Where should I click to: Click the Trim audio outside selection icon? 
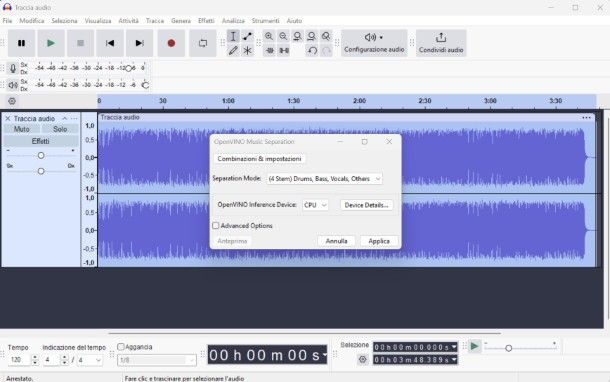pyautogui.click(x=269, y=51)
